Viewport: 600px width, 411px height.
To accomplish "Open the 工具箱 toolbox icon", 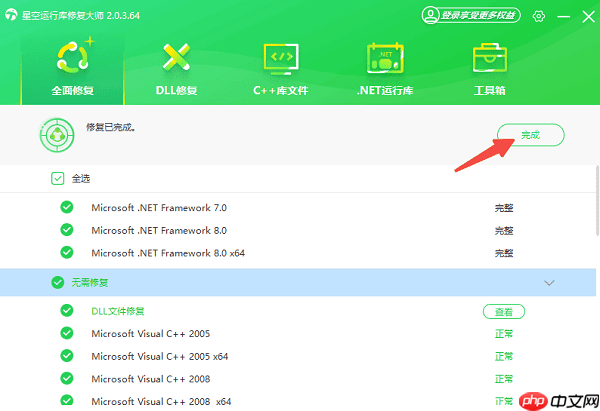I will click(489, 58).
